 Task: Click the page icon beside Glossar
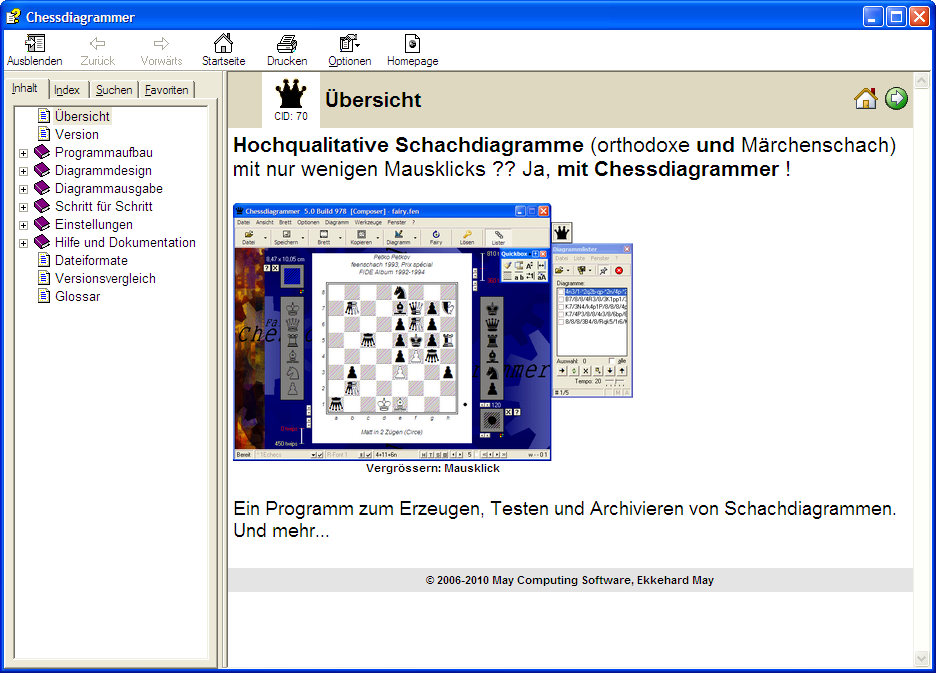click(x=44, y=296)
